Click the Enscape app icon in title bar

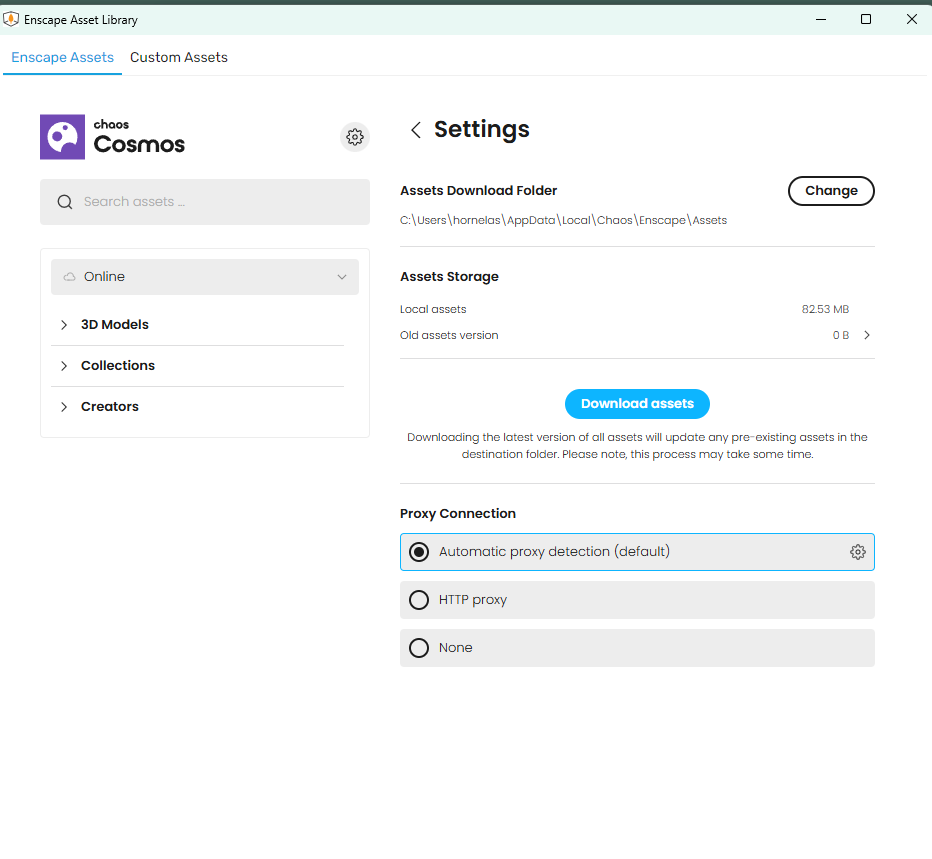point(11,20)
